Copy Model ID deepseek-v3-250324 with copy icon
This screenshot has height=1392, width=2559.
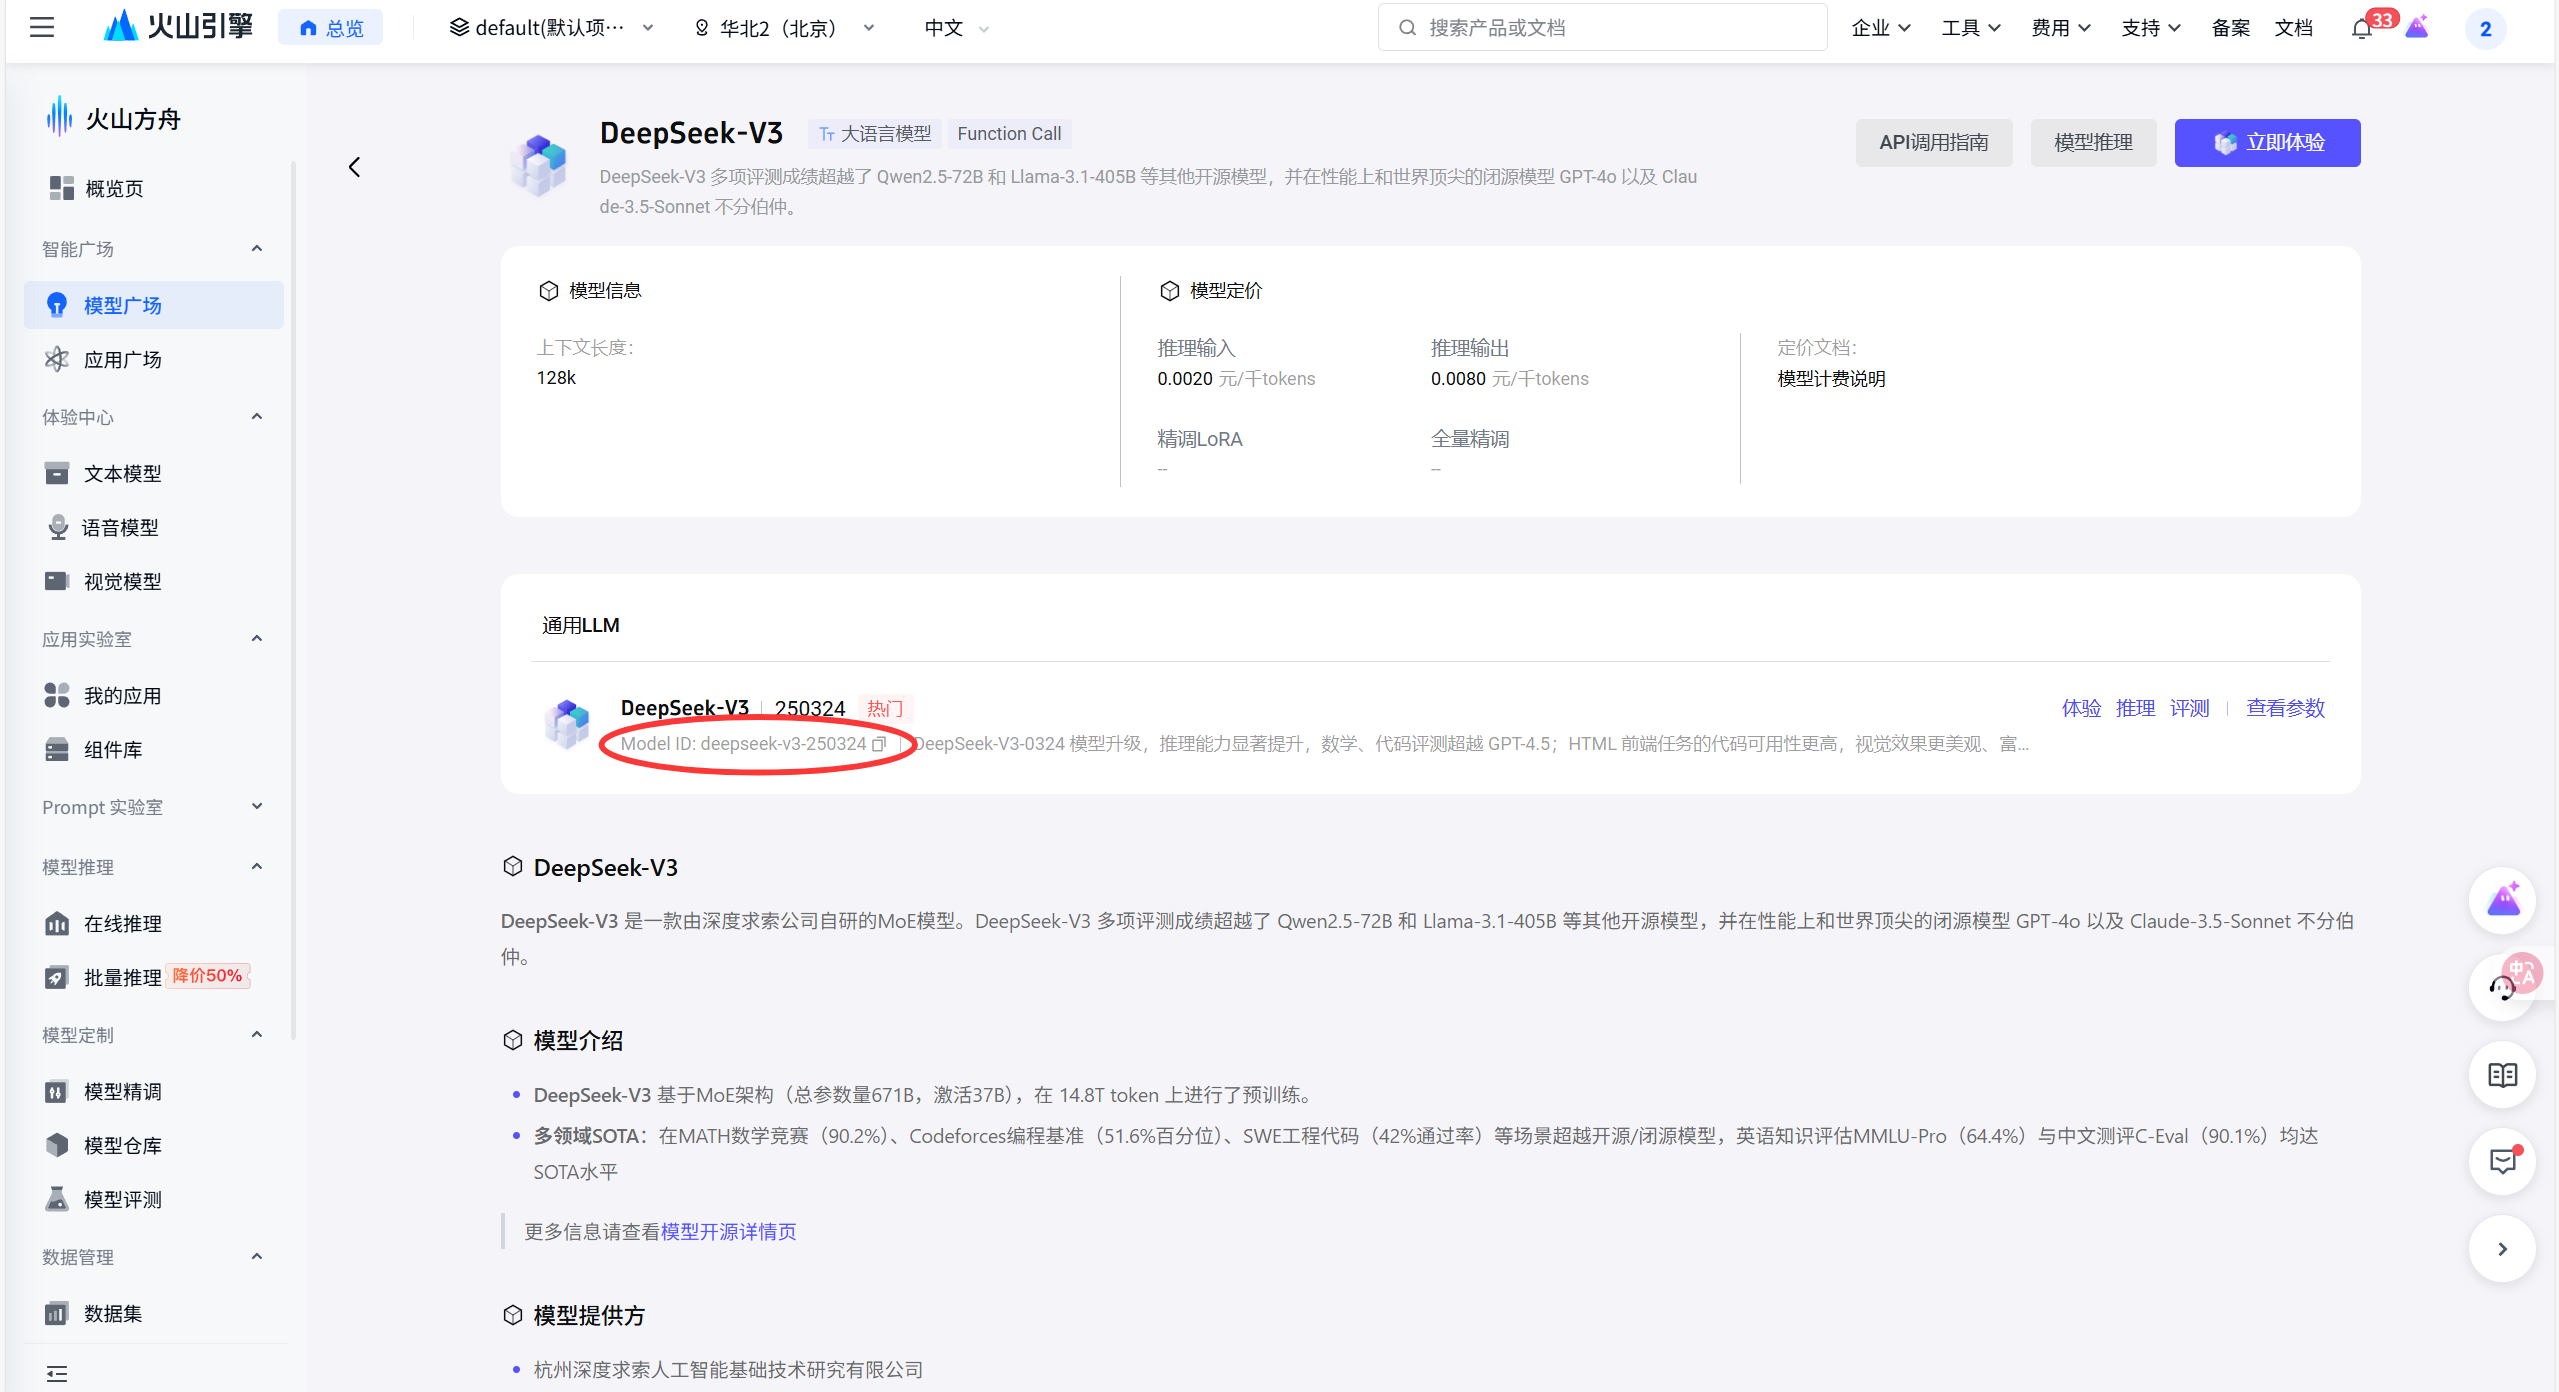[x=879, y=744]
